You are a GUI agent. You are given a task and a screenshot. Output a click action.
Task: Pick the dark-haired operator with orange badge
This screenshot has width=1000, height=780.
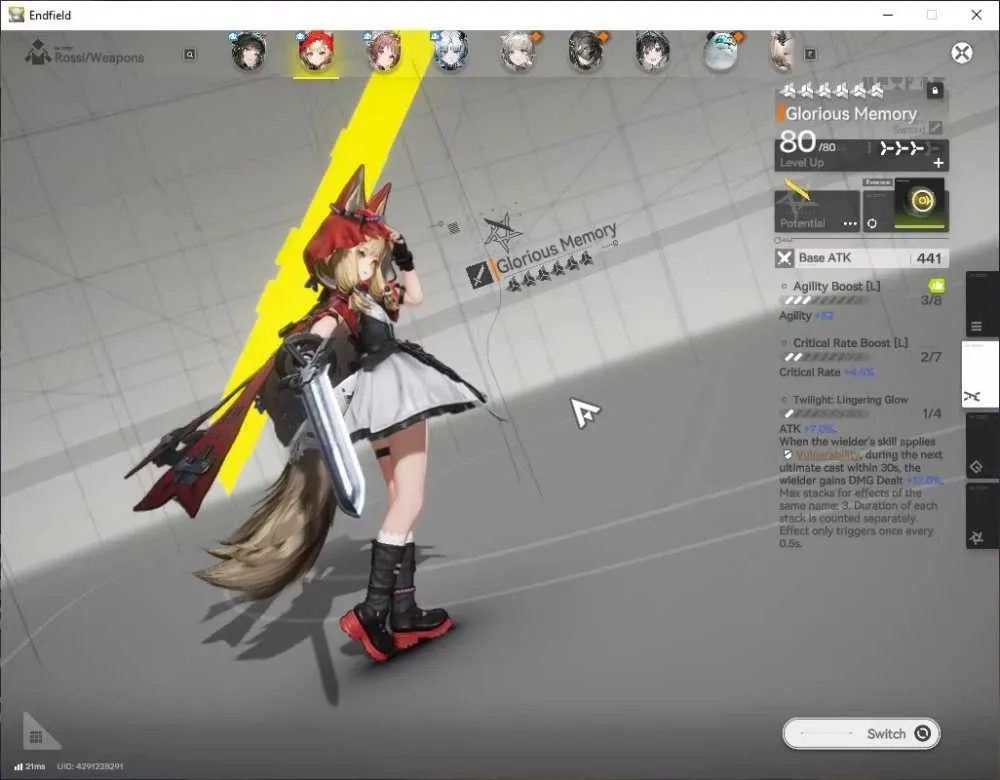click(586, 51)
